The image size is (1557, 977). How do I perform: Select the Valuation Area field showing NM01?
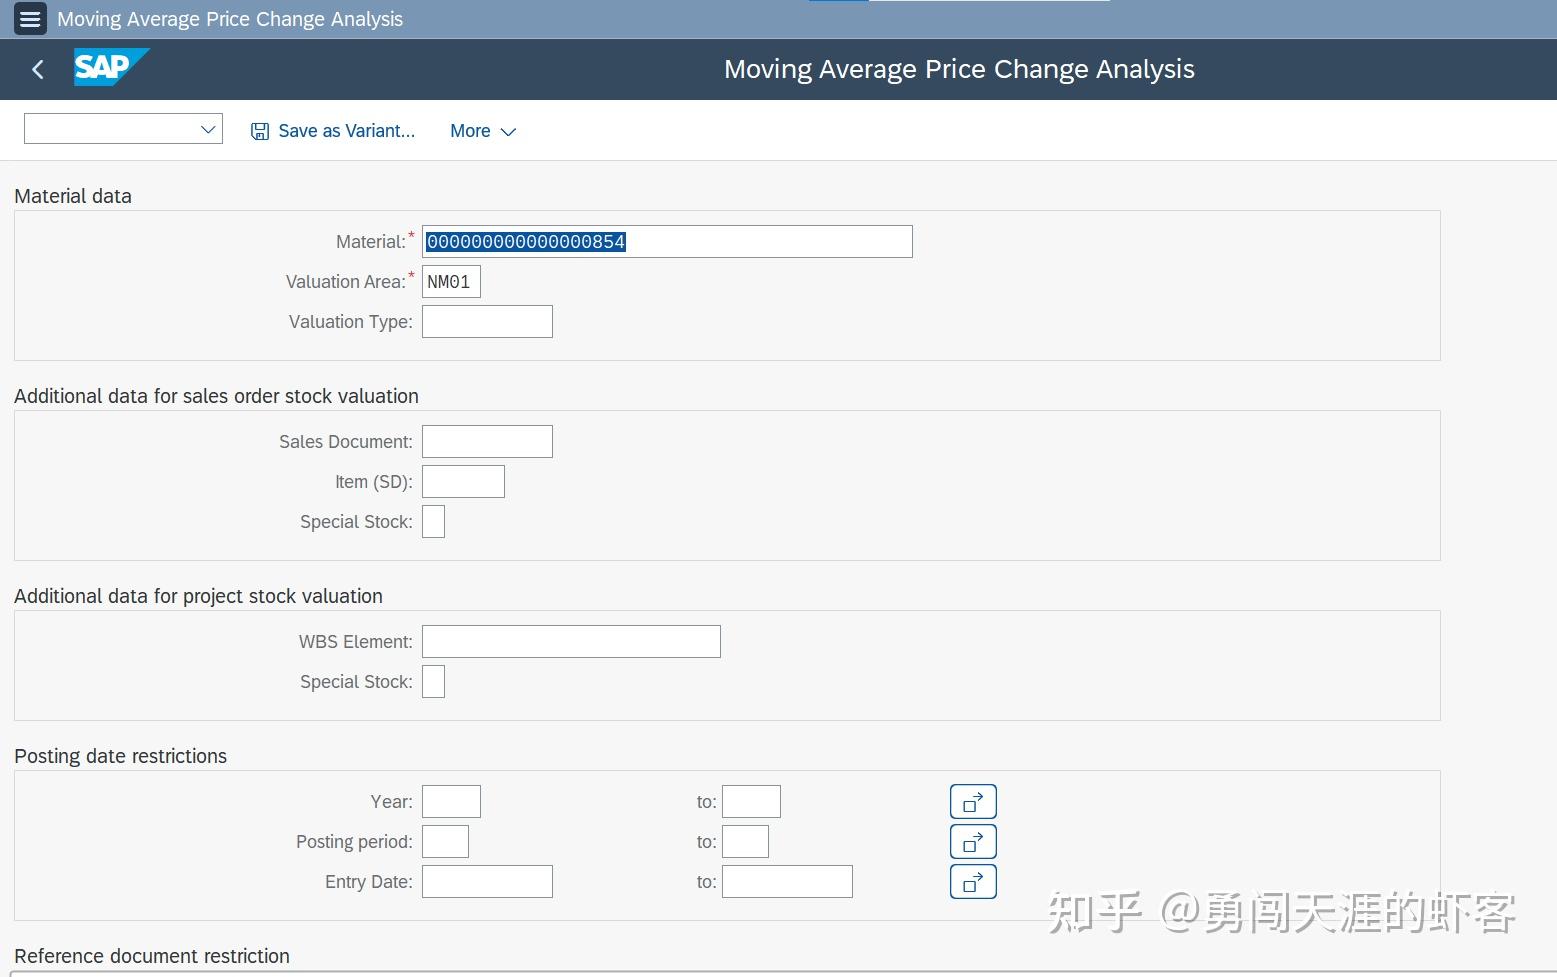pyautogui.click(x=450, y=281)
